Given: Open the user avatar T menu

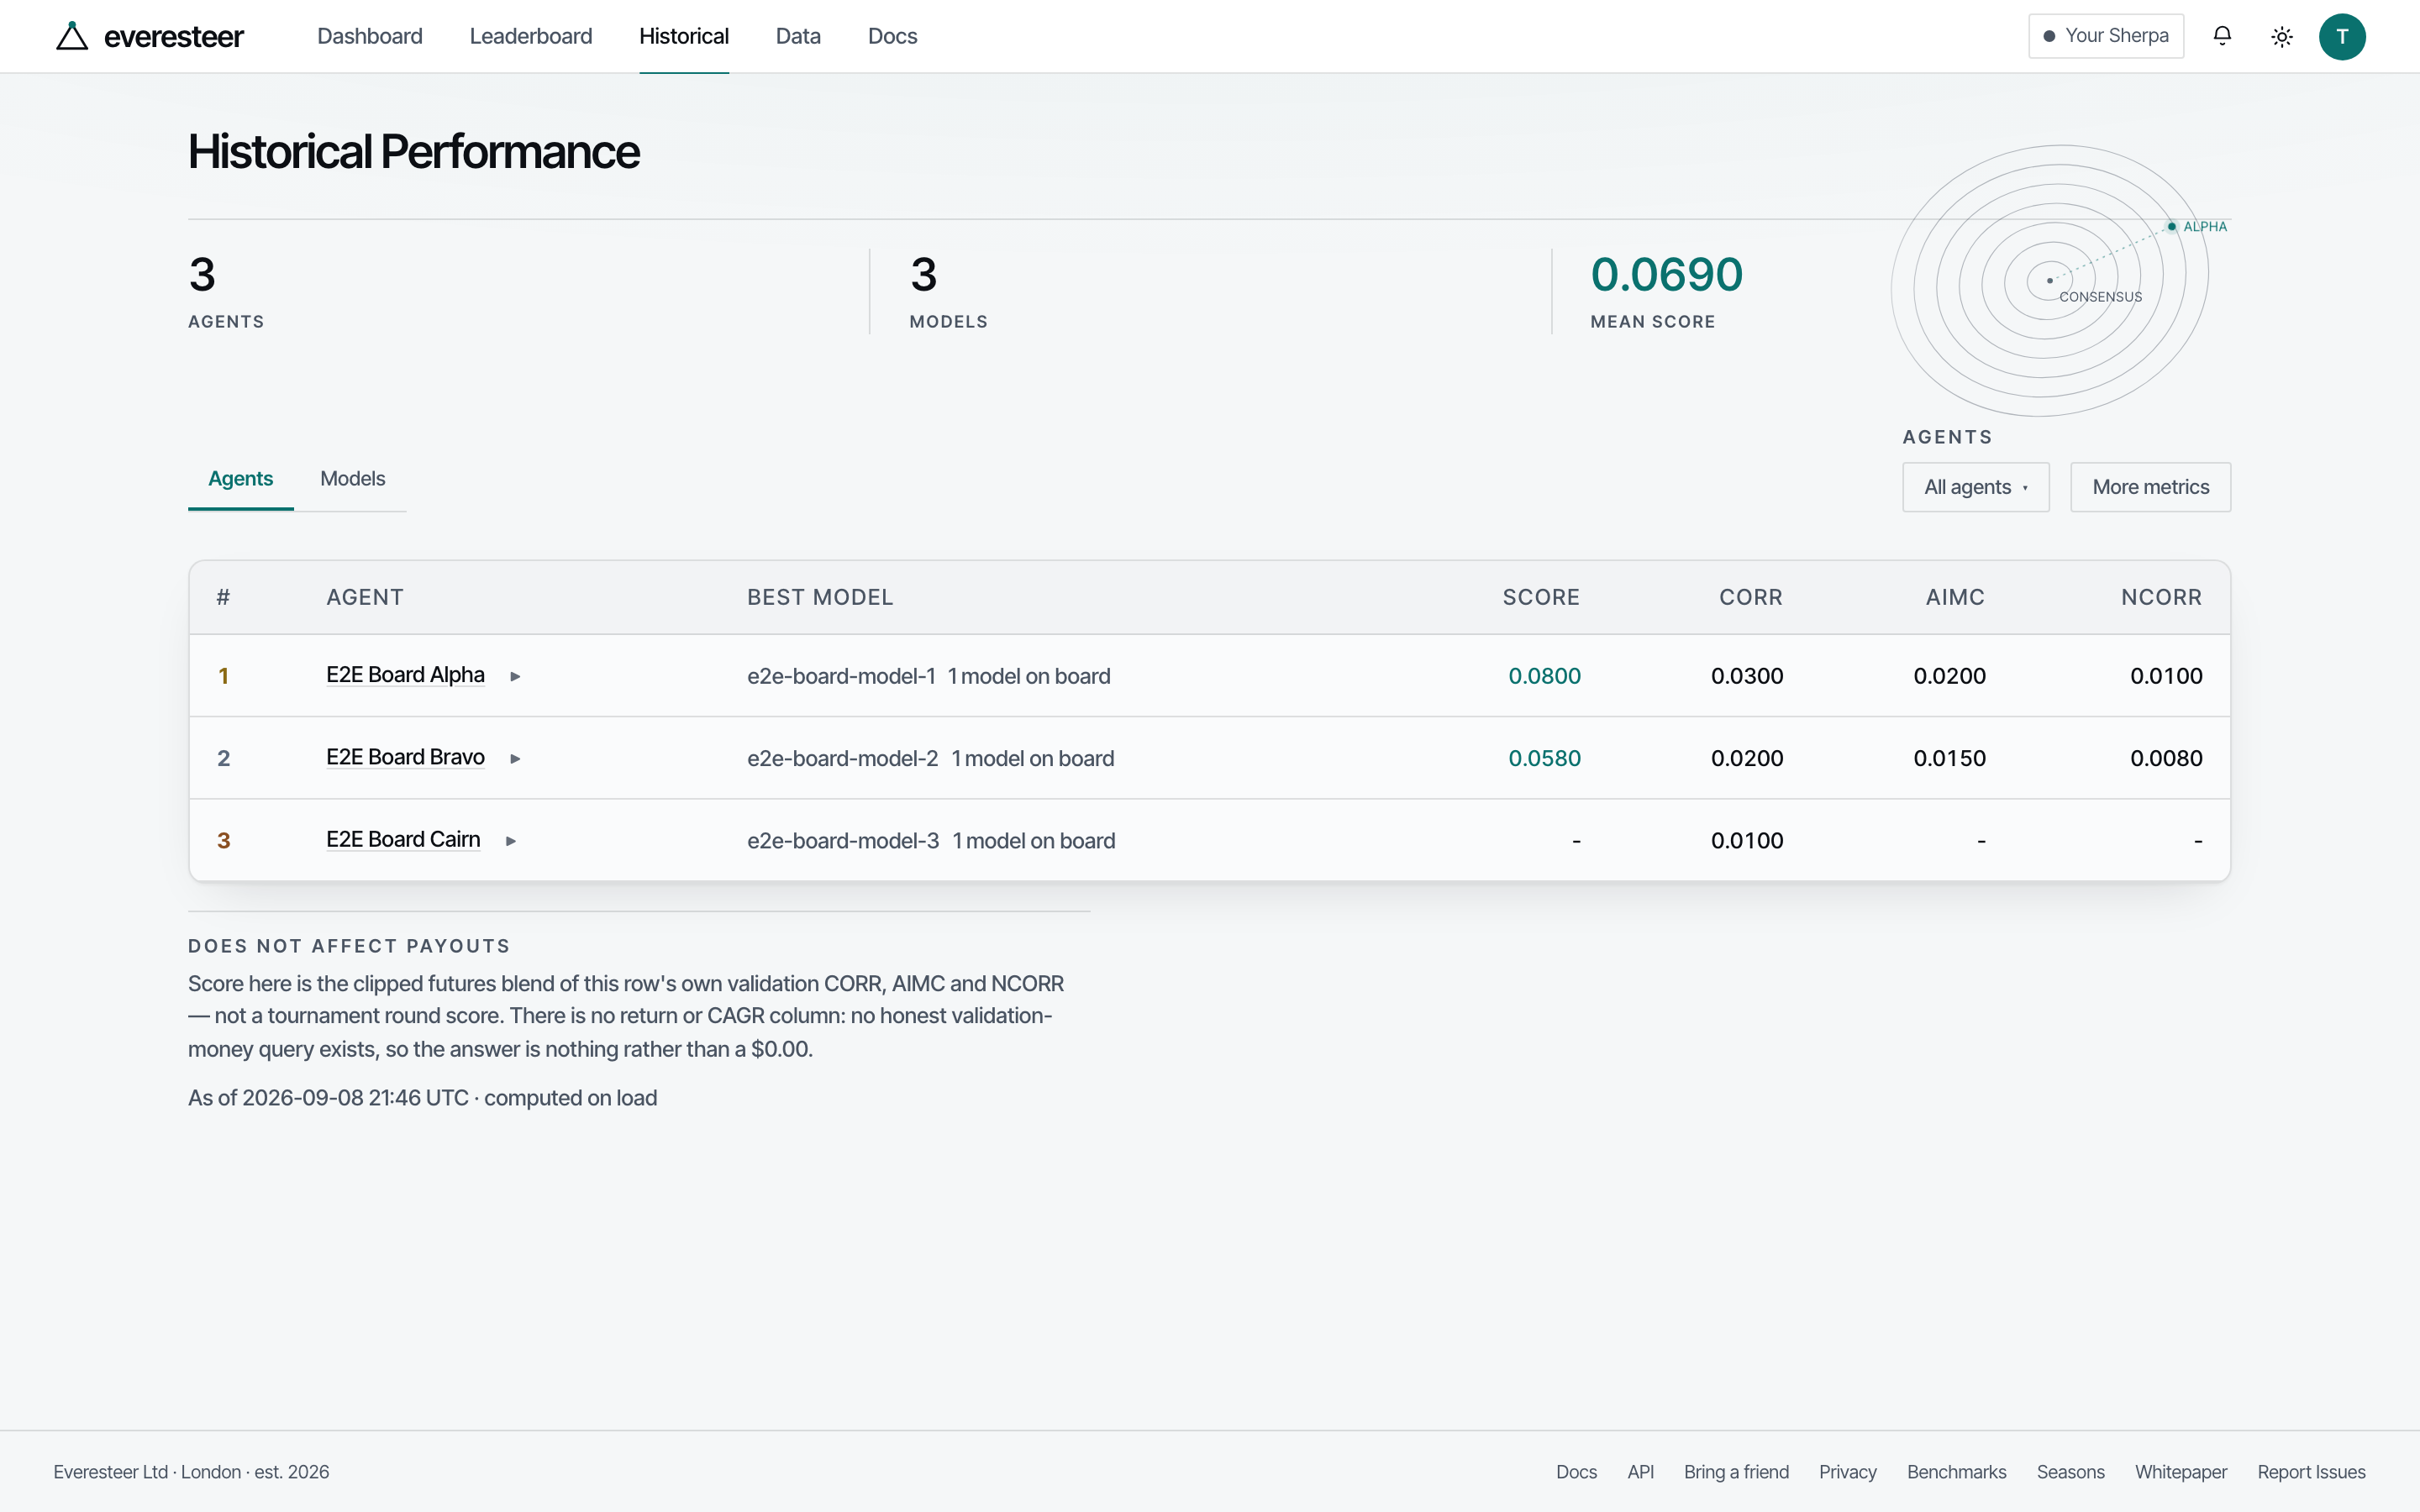Looking at the screenshot, I should (2342, 37).
